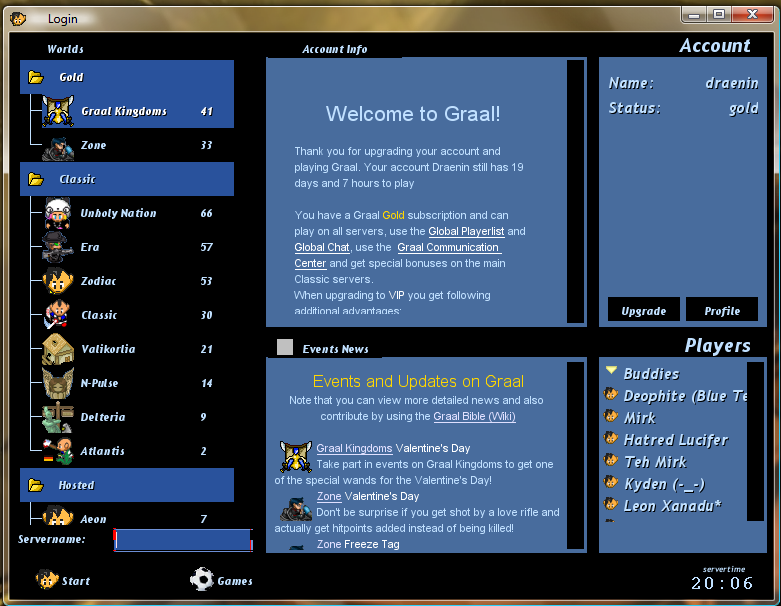The image size is (781, 606).
Task: Open the Graal Bible (Wiki) link
Action: [x=474, y=416]
